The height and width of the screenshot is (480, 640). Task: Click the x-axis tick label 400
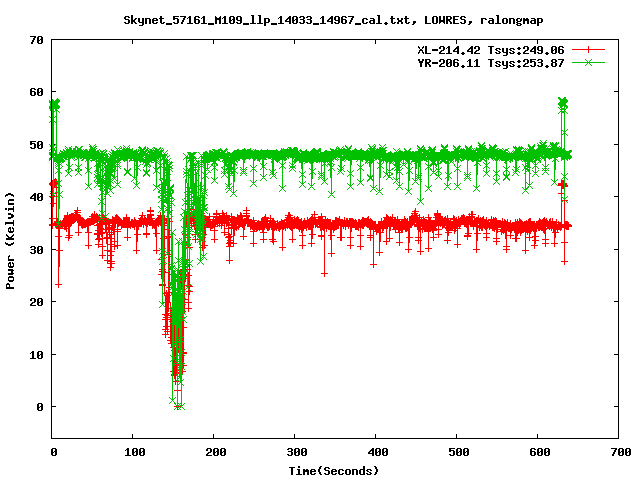click(378, 452)
